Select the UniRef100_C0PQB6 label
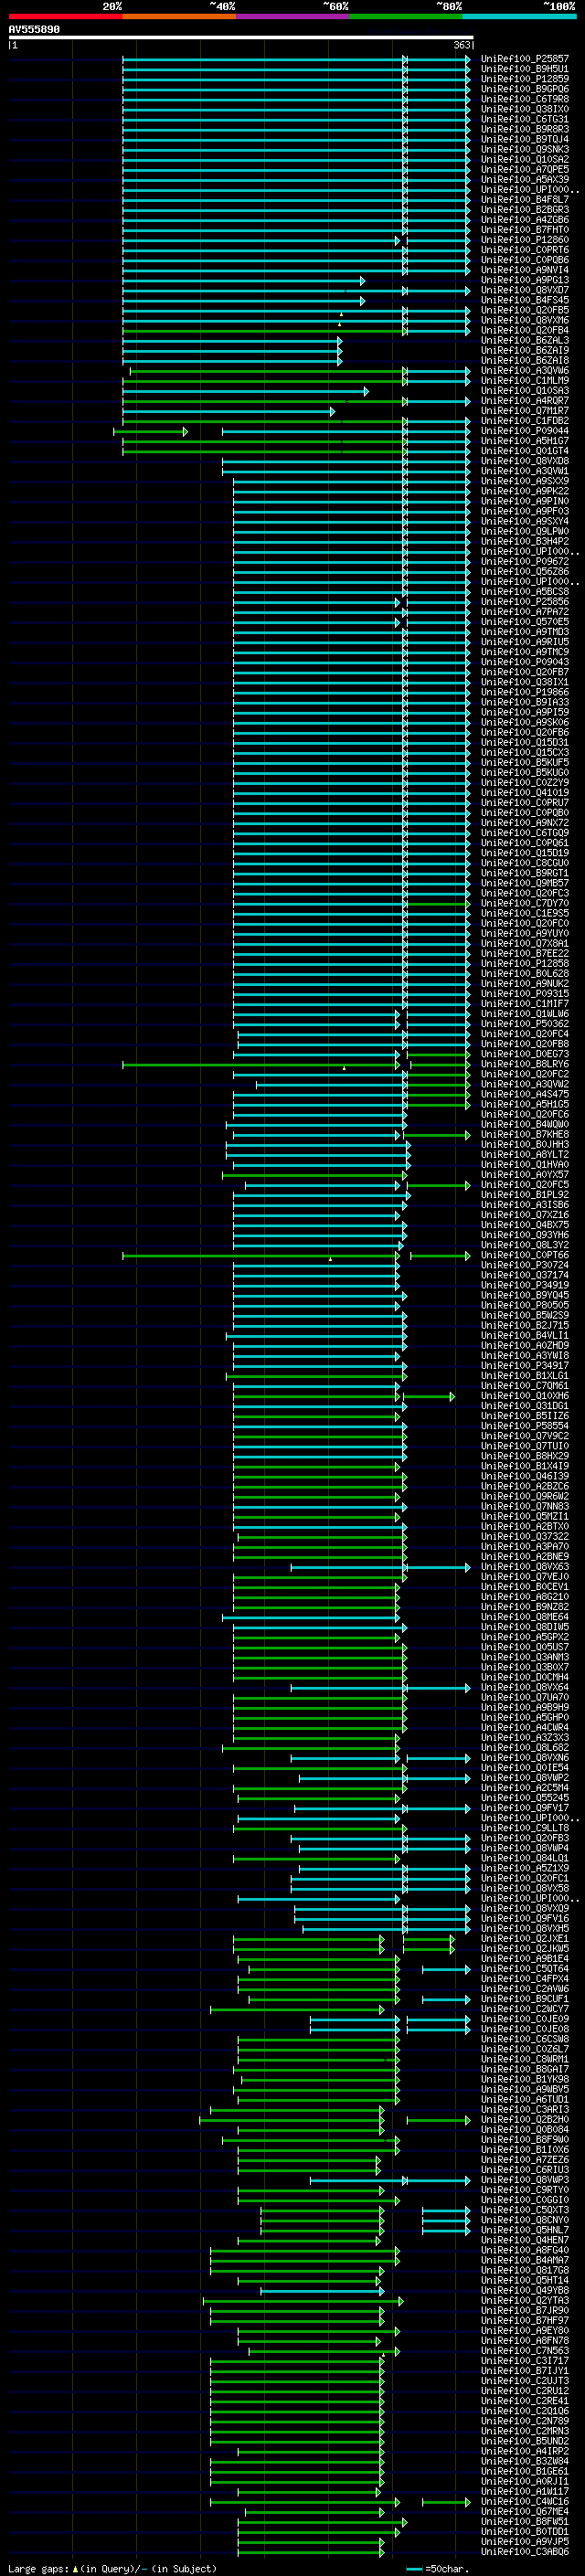 (x=525, y=260)
